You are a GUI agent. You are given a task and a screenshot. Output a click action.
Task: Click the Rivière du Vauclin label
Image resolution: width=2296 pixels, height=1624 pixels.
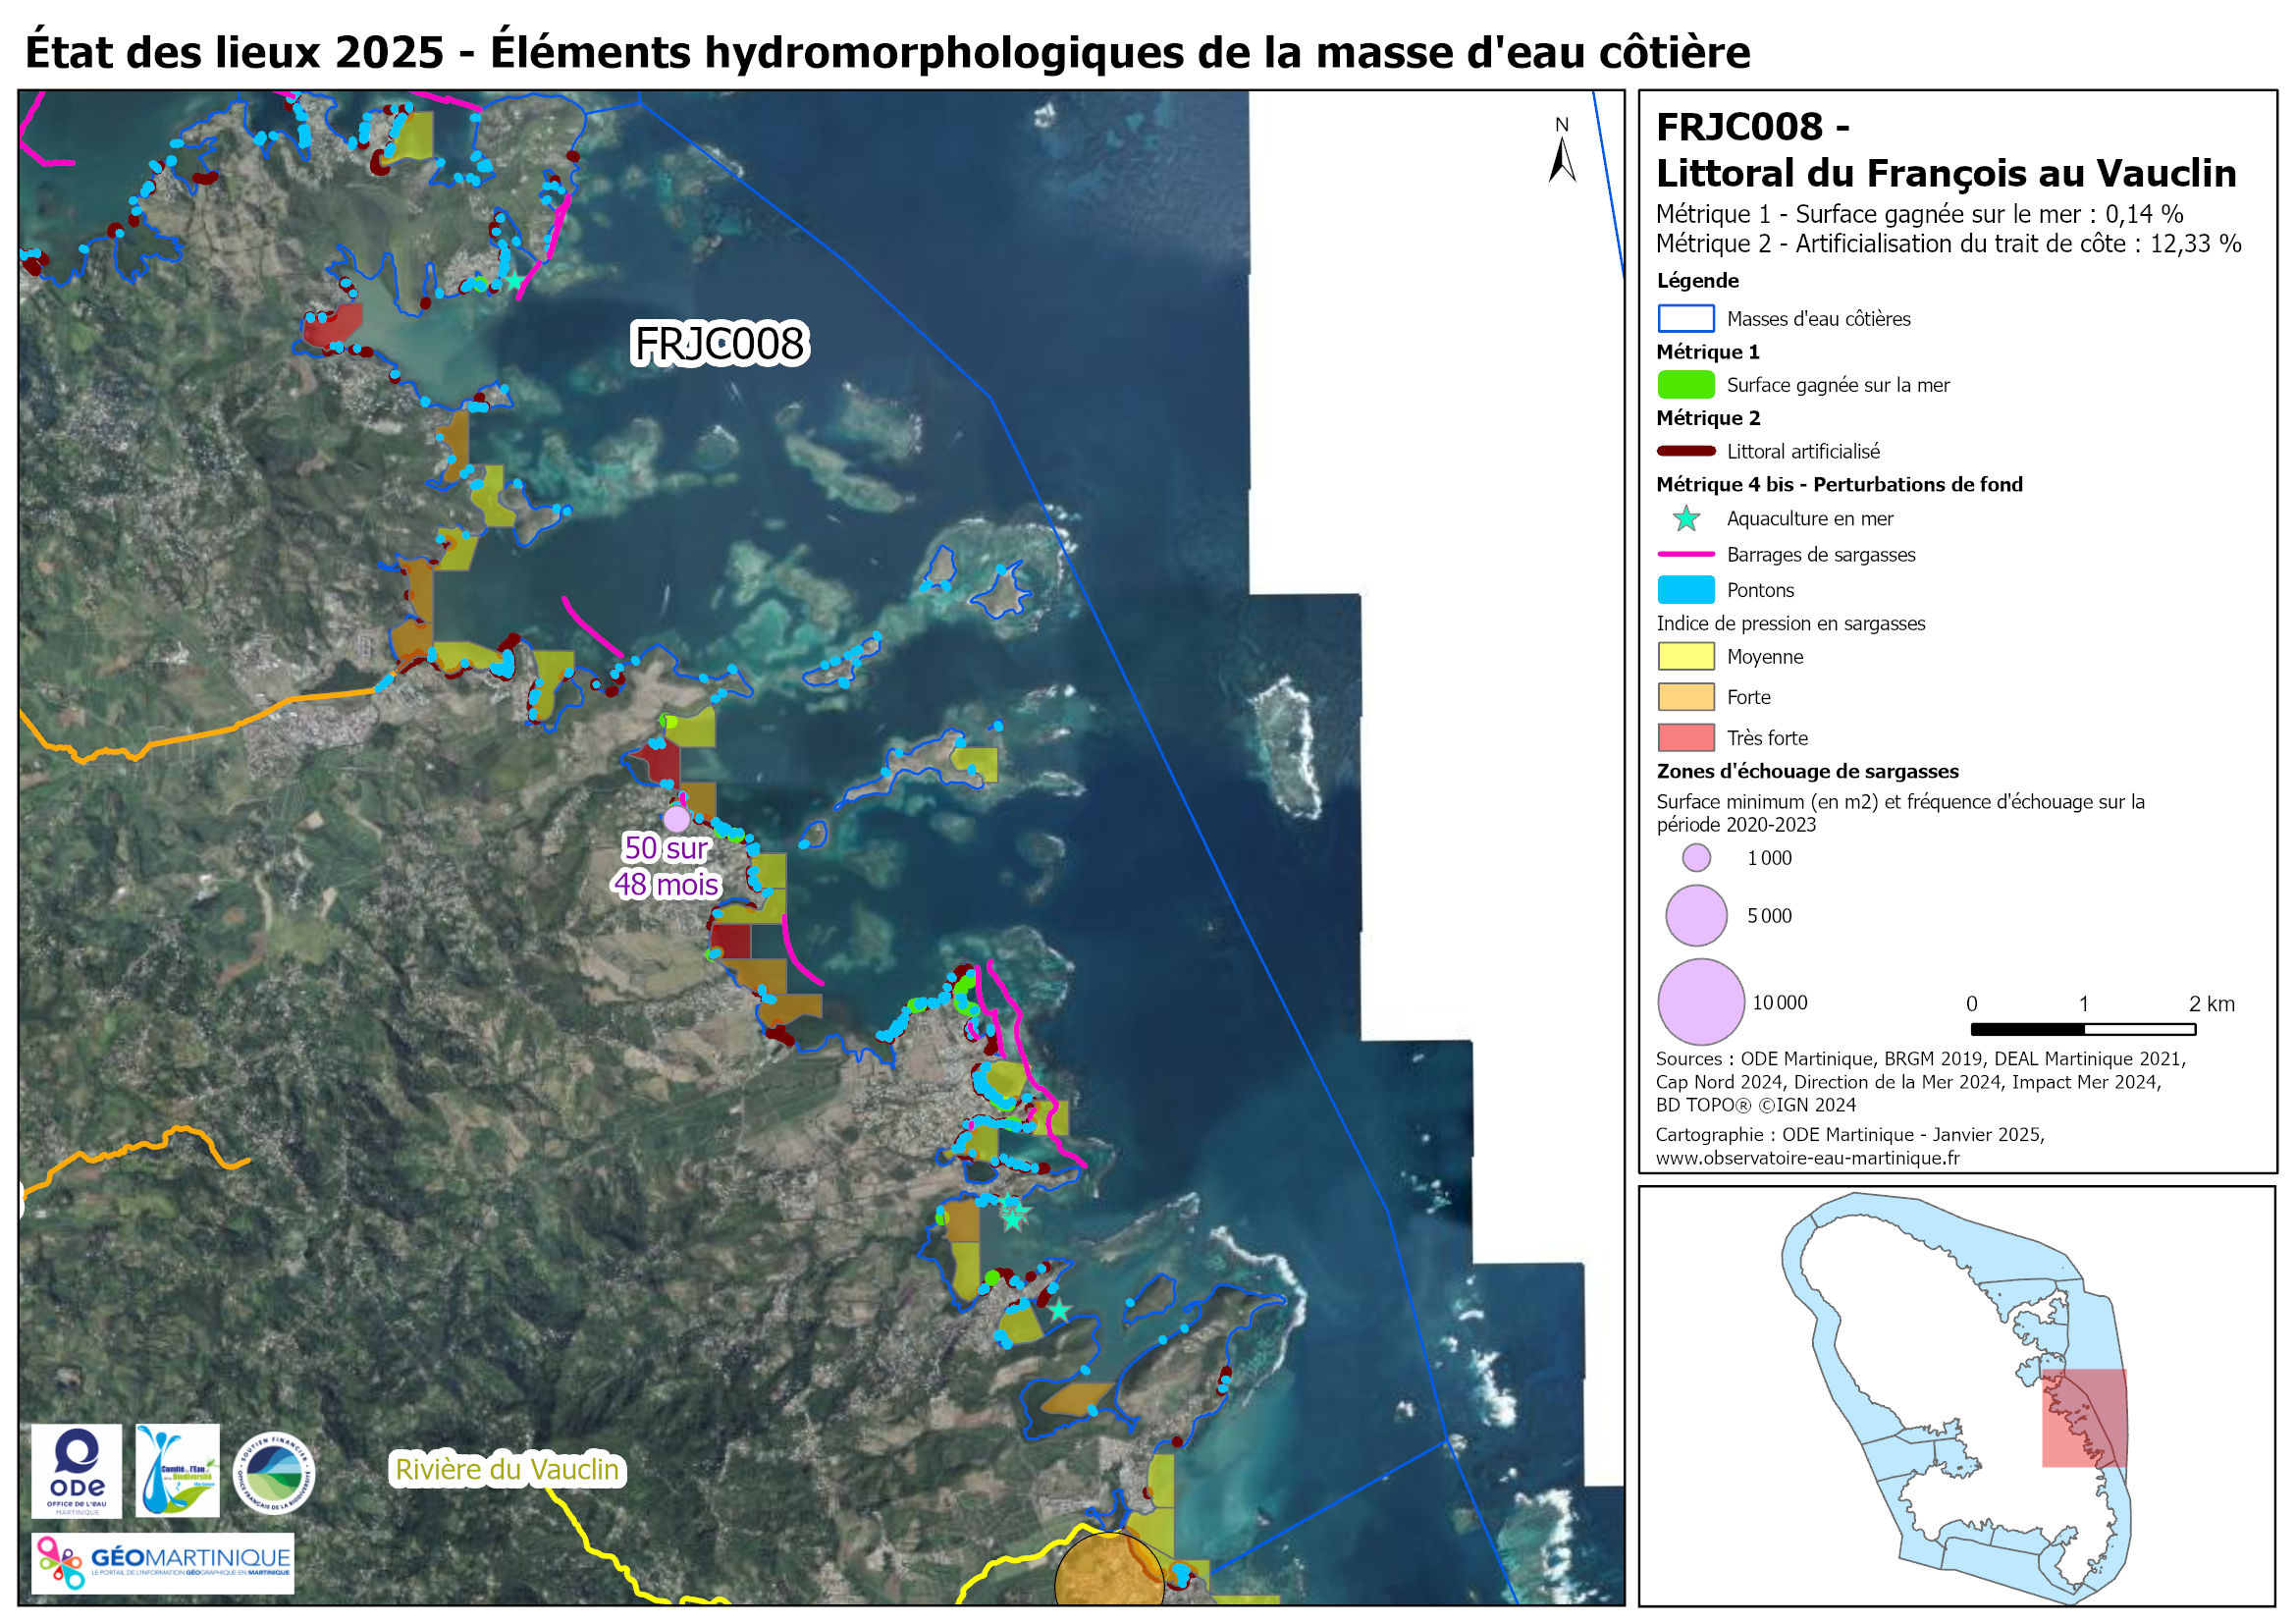pyautogui.click(x=507, y=1469)
